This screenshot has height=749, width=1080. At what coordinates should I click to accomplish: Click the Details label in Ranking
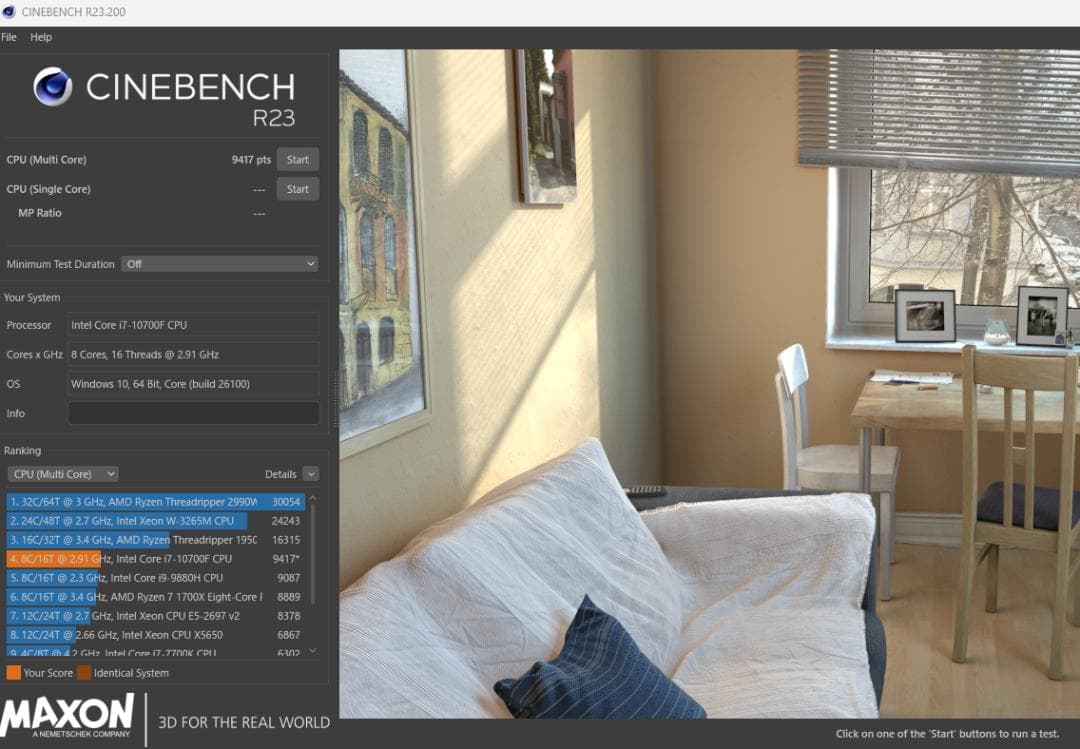pos(280,474)
